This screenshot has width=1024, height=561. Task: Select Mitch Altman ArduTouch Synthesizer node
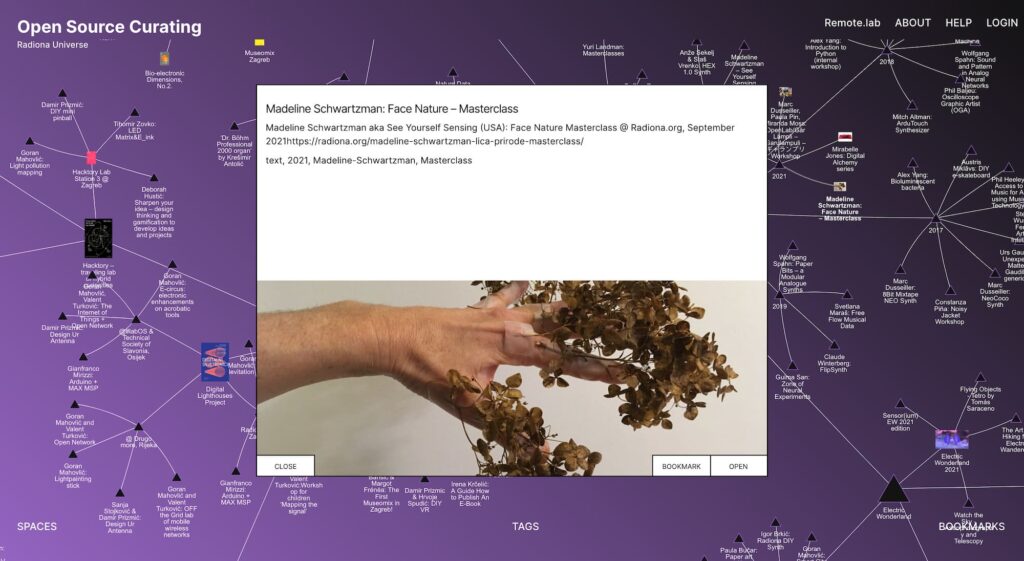pyautogui.click(x=912, y=105)
